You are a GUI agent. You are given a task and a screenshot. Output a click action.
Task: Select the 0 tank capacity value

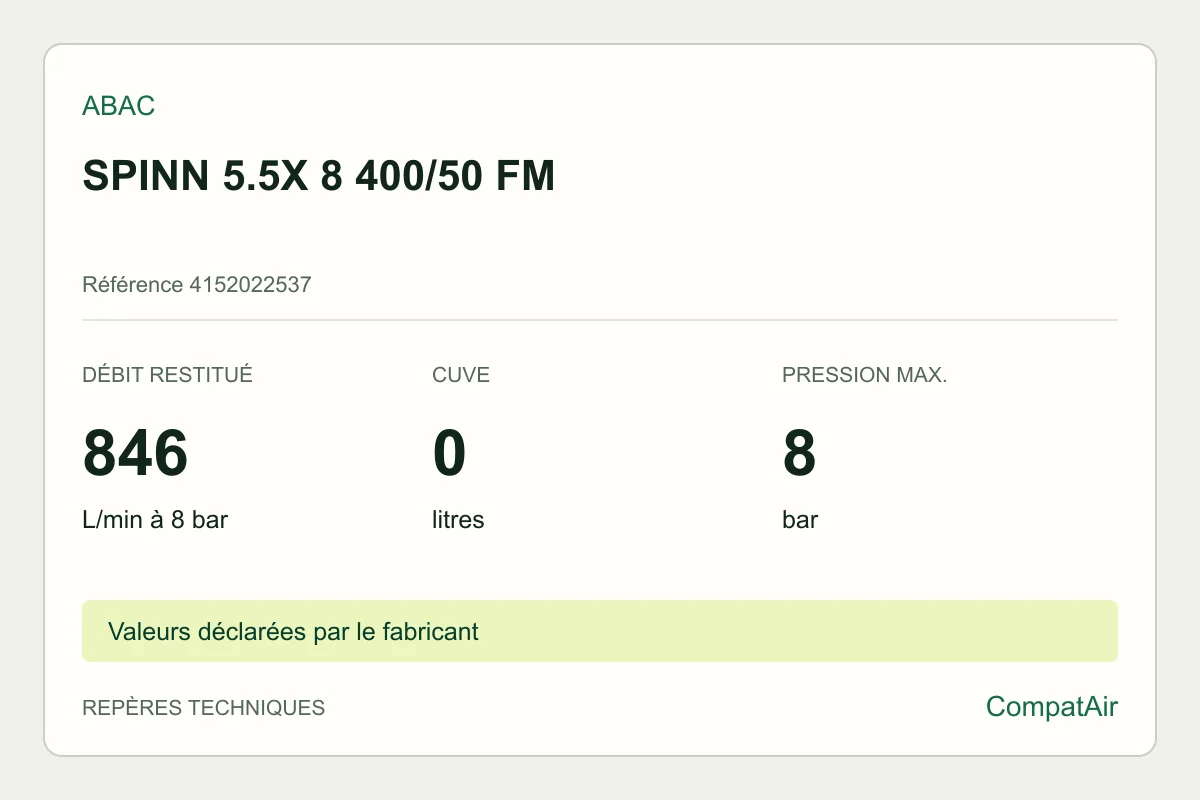pyautogui.click(x=449, y=453)
